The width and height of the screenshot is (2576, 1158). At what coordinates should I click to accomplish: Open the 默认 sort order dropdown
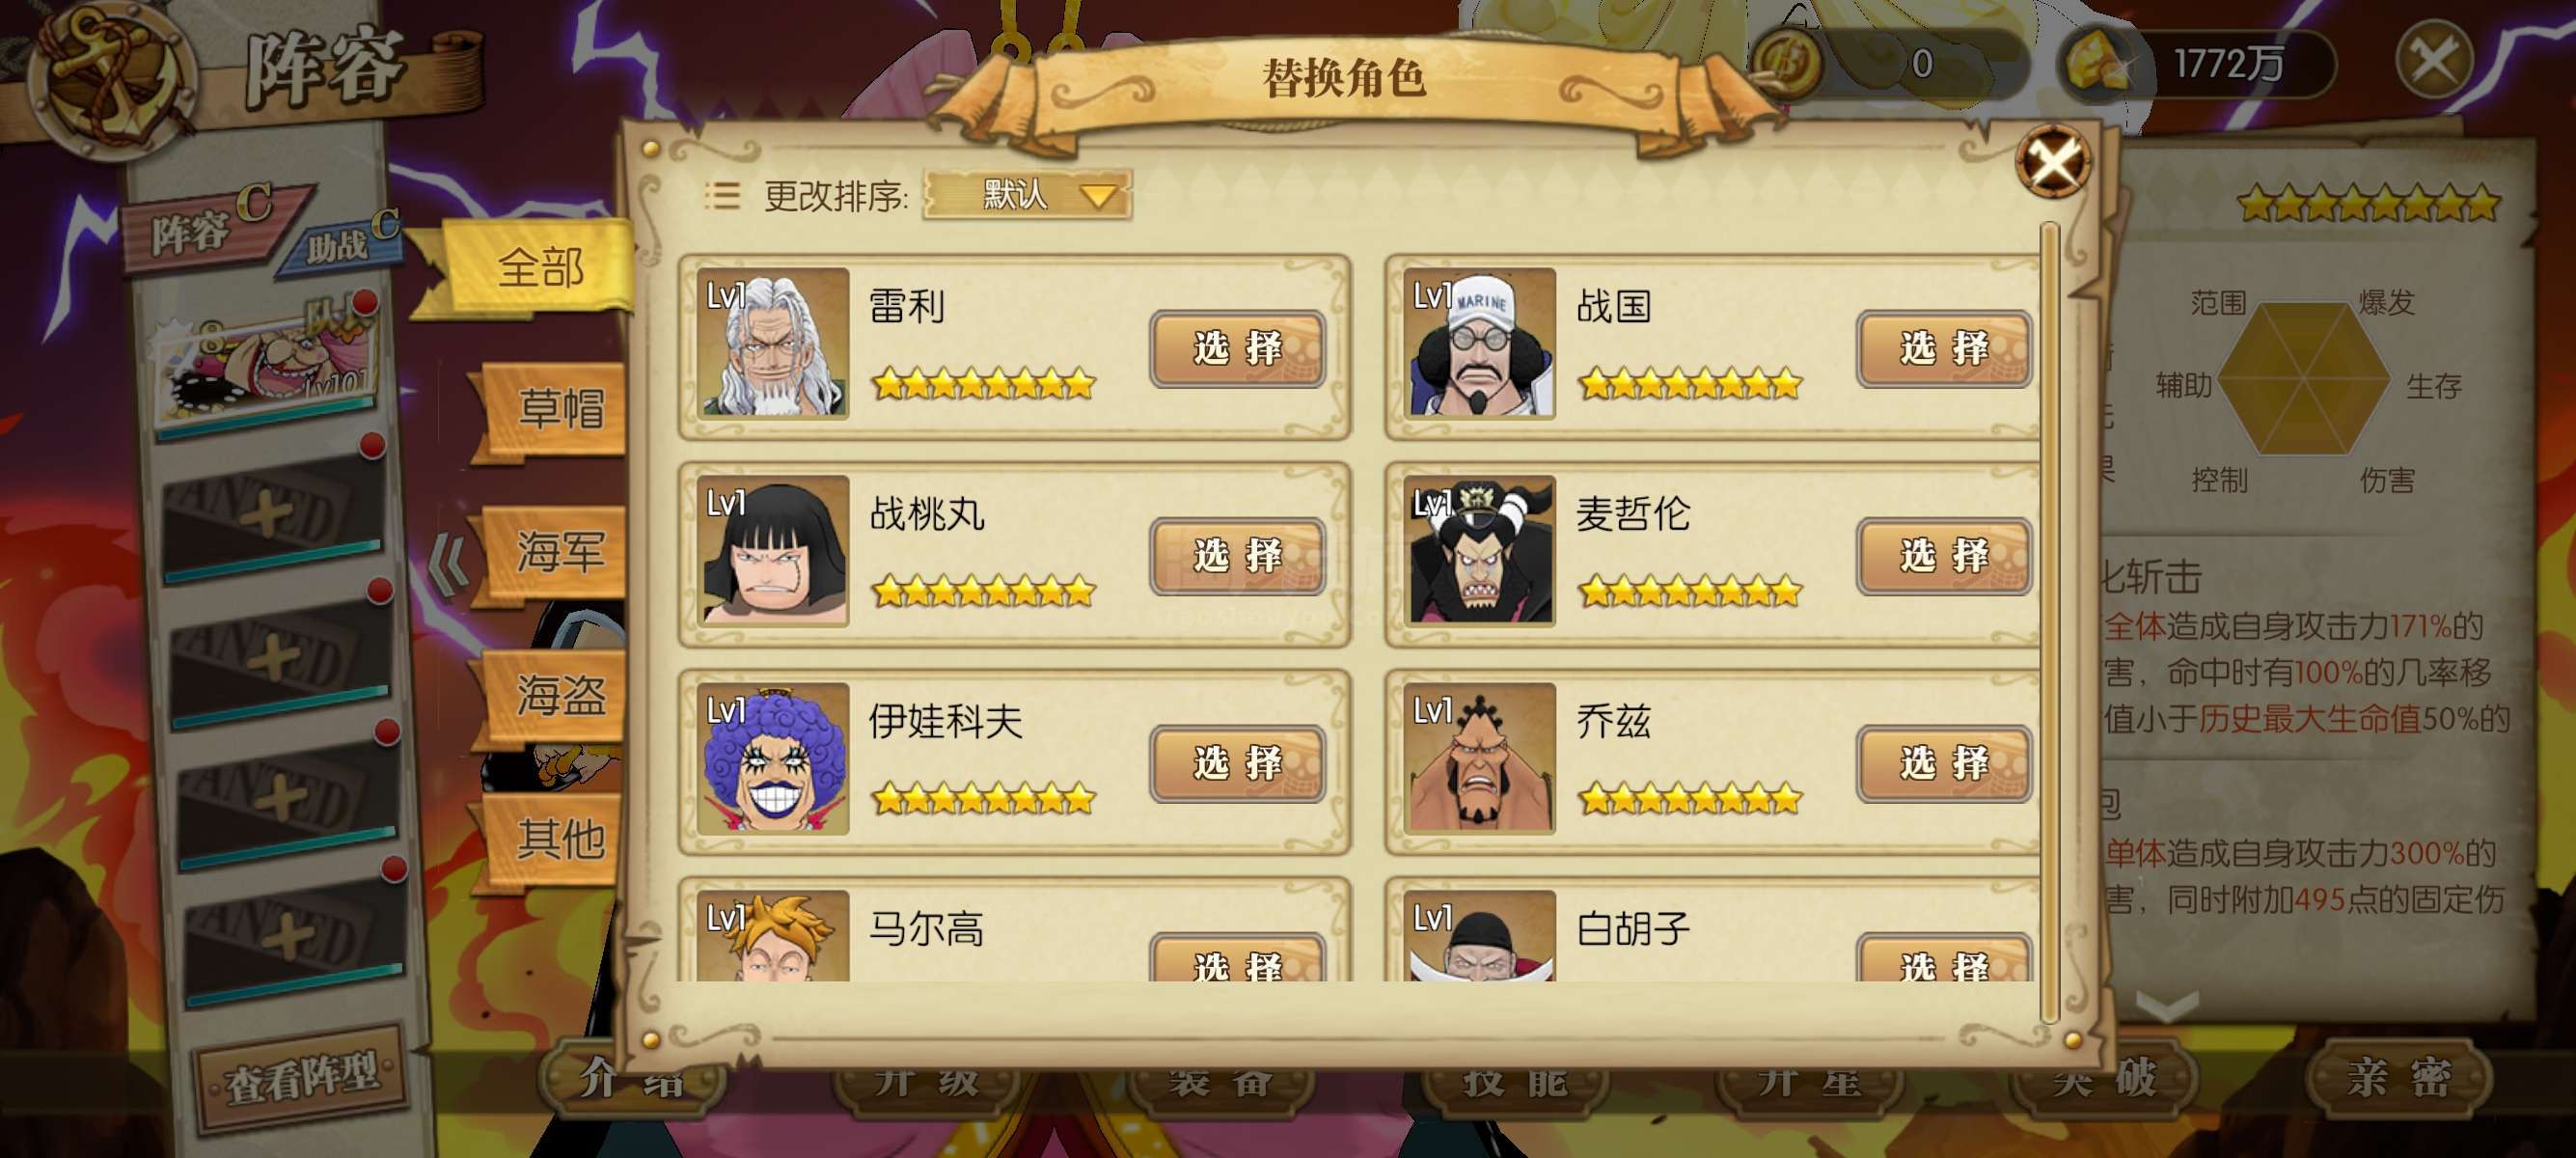click(x=1027, y=194)
